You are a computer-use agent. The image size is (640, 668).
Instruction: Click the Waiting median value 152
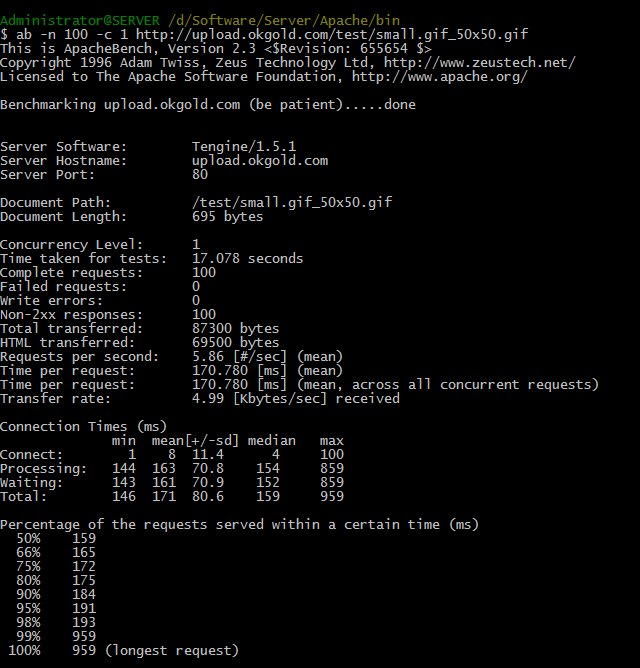268,483
